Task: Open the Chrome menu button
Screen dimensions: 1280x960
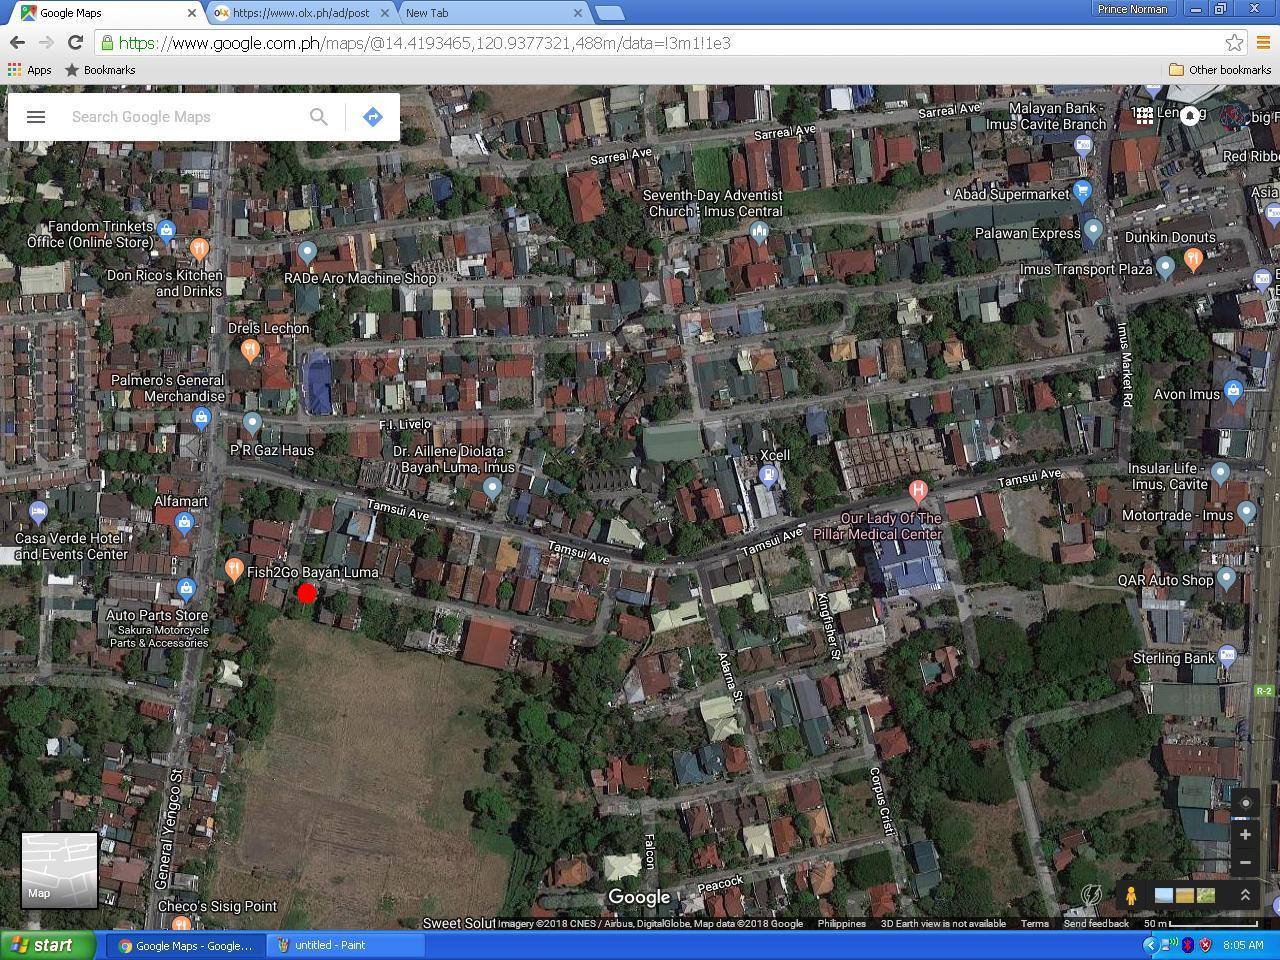Action: (1262, 43)
